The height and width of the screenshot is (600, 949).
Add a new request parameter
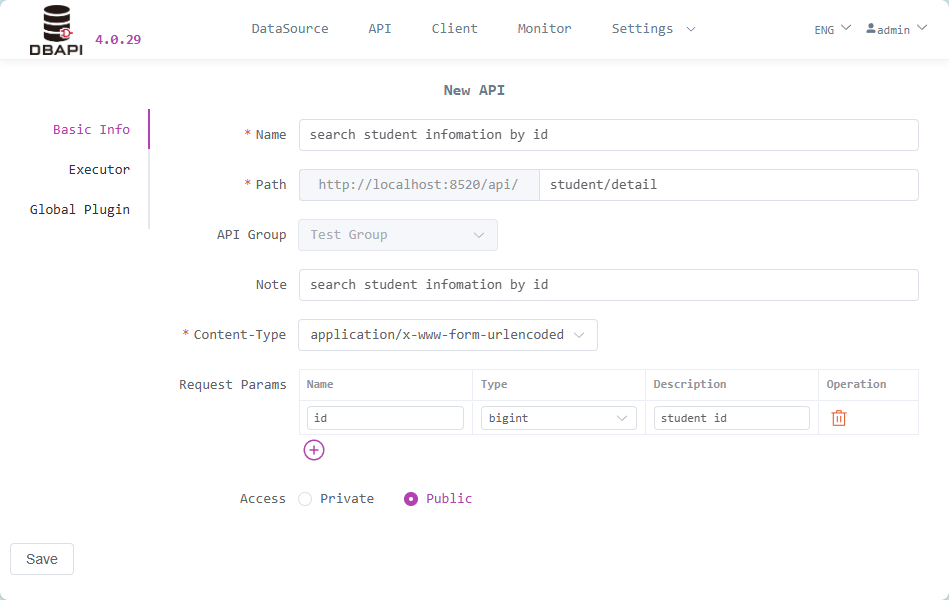[314, 450]
